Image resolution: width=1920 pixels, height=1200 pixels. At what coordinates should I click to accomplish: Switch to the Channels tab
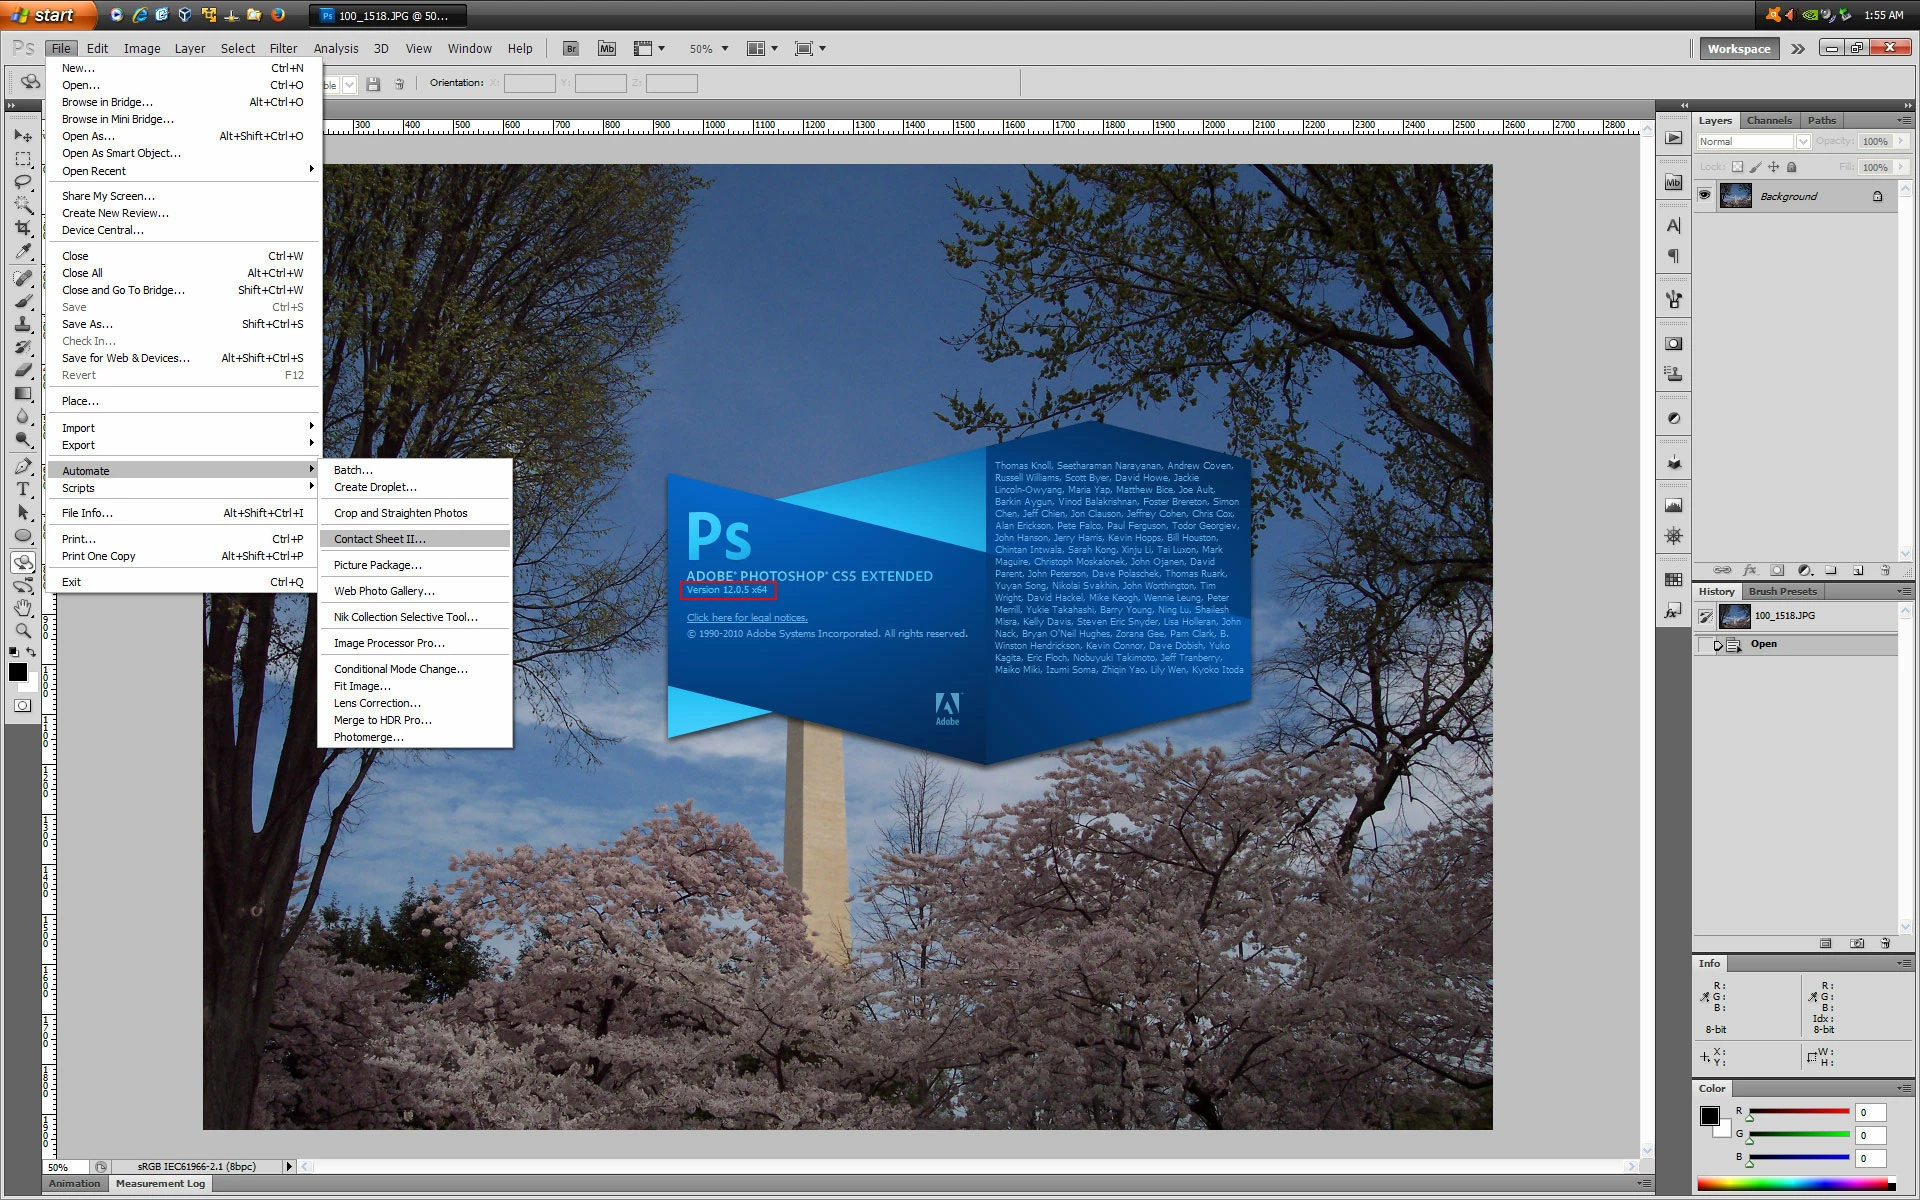point(1768,120)
